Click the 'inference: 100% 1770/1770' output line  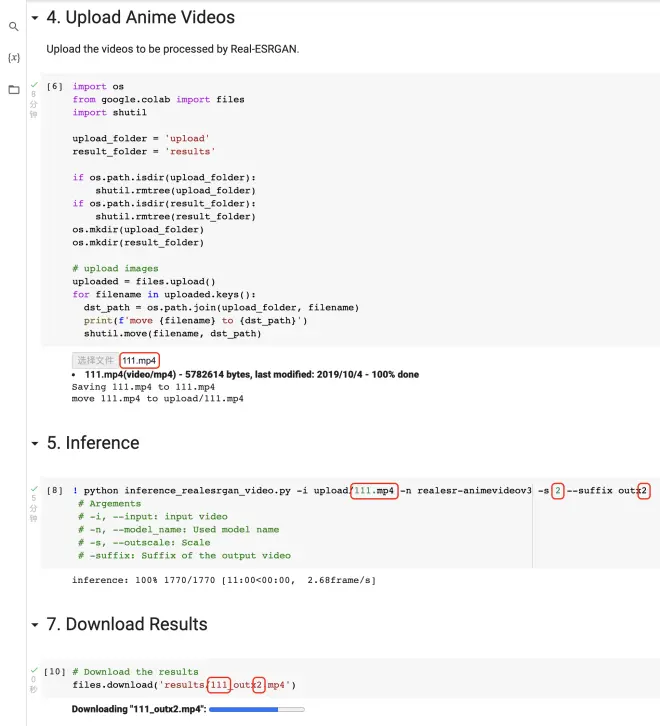[224, 580]
